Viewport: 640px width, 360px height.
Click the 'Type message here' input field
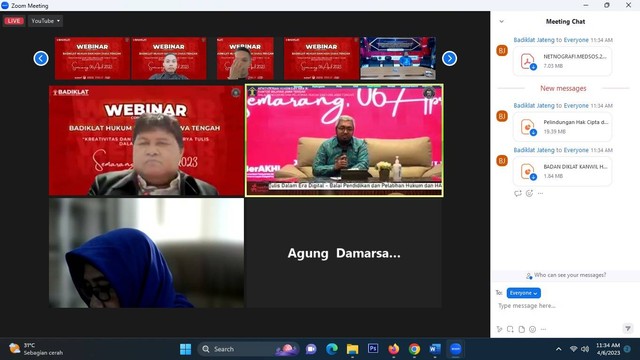coord(565,306)
